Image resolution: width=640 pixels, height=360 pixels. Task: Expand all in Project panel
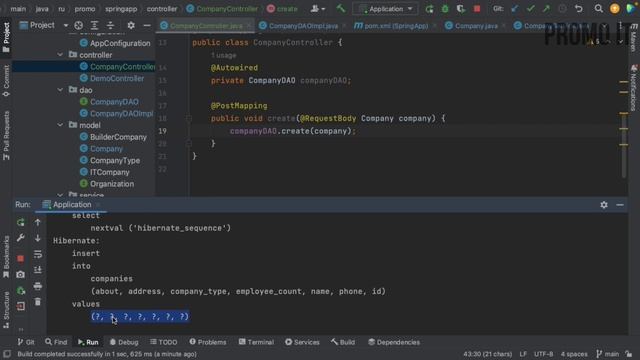coord(94,25)
